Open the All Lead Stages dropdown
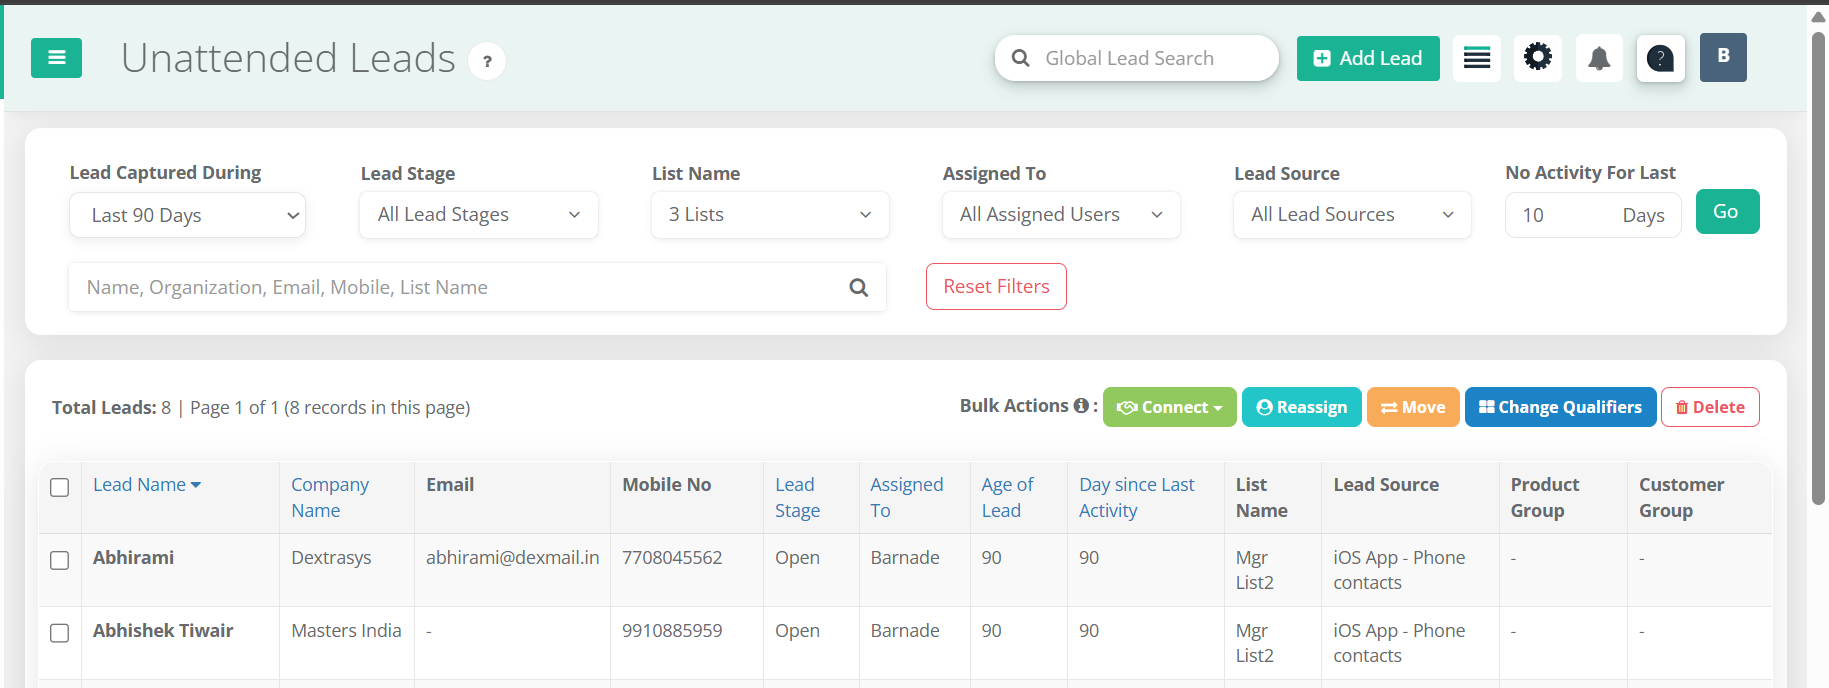 (x=479, y=215)
